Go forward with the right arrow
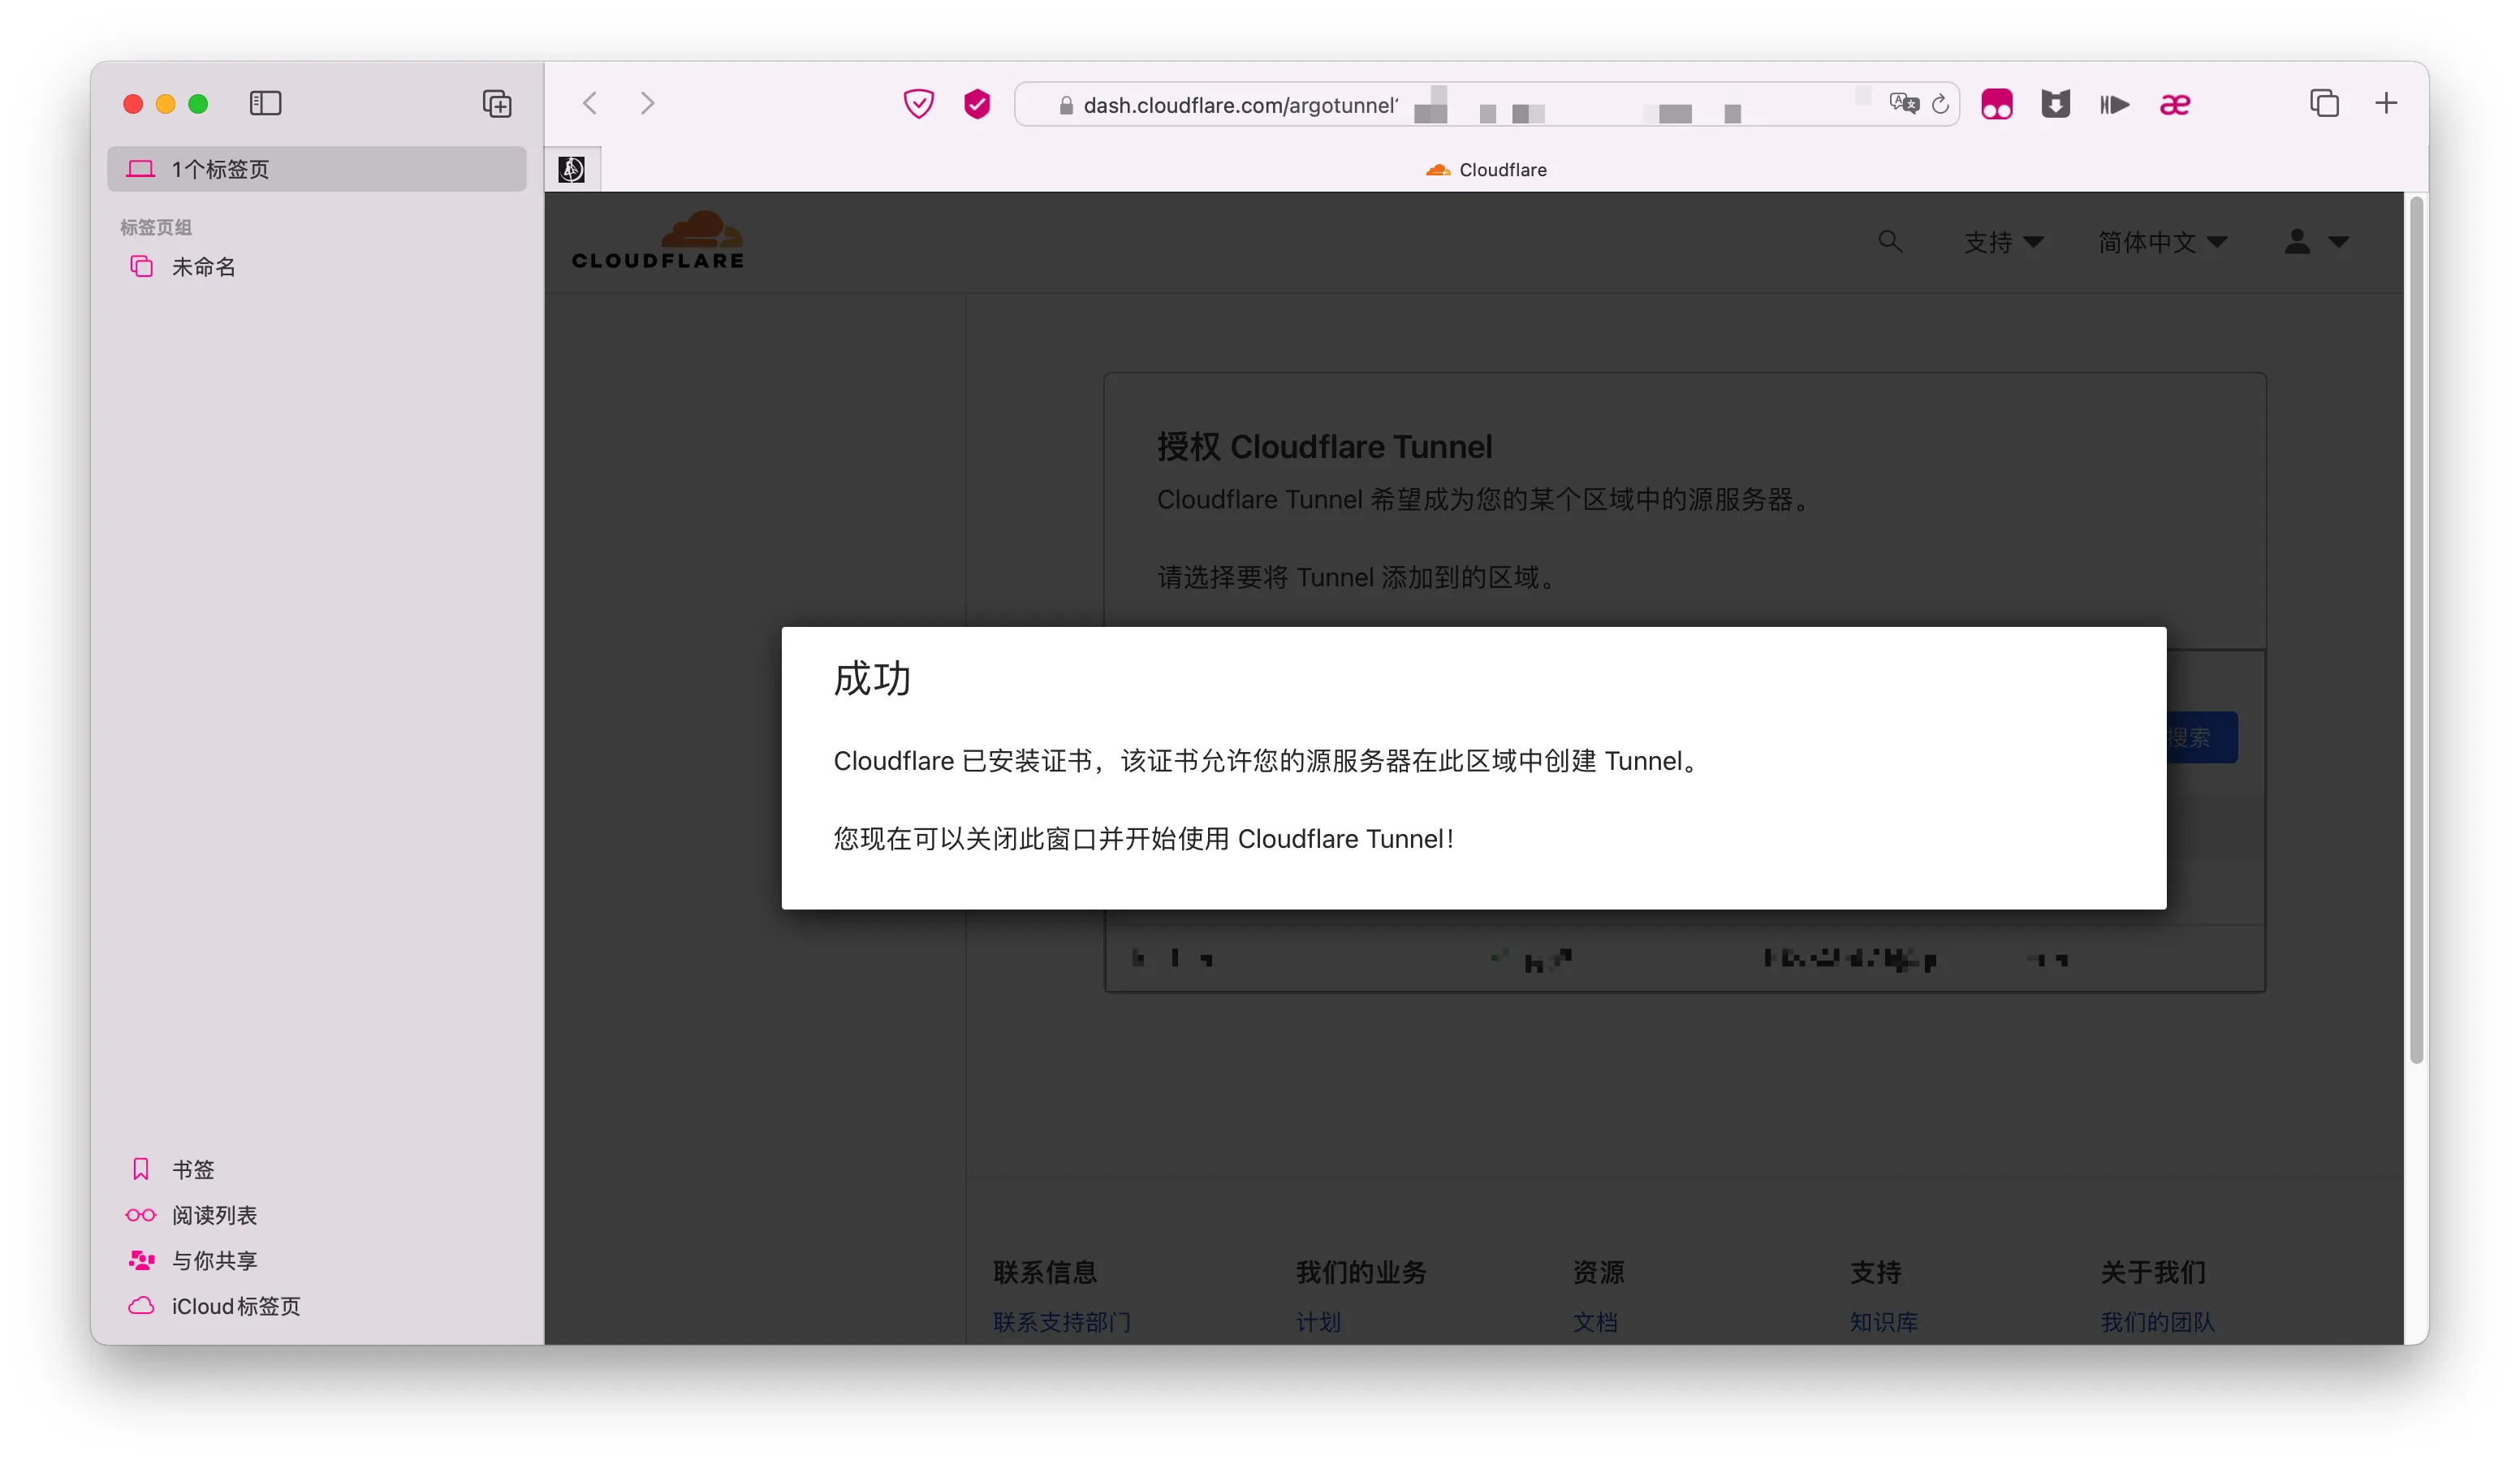Viewport: 2520px width, 1465px height. point(648,103)
